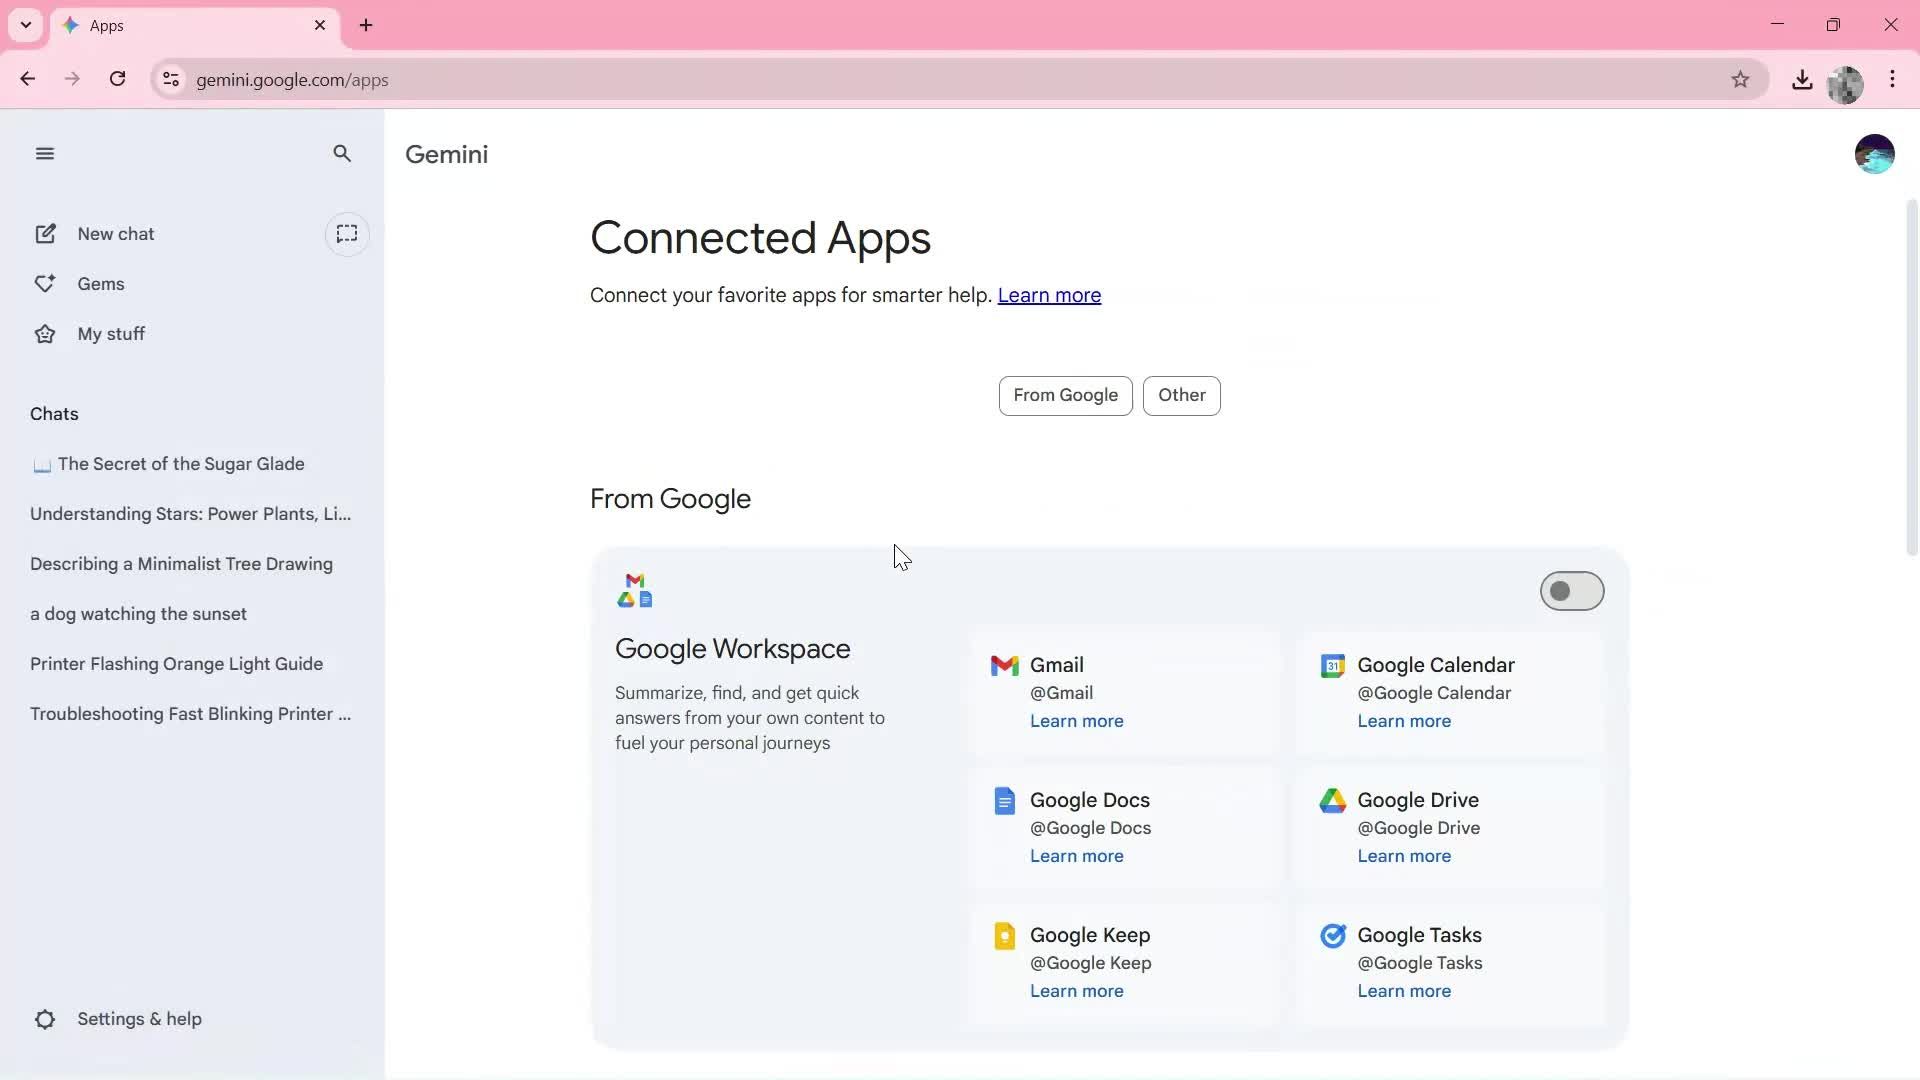Click the bookmark star in the address bar
This screenshot has height=1080, width=1920.
[1741, 79]
